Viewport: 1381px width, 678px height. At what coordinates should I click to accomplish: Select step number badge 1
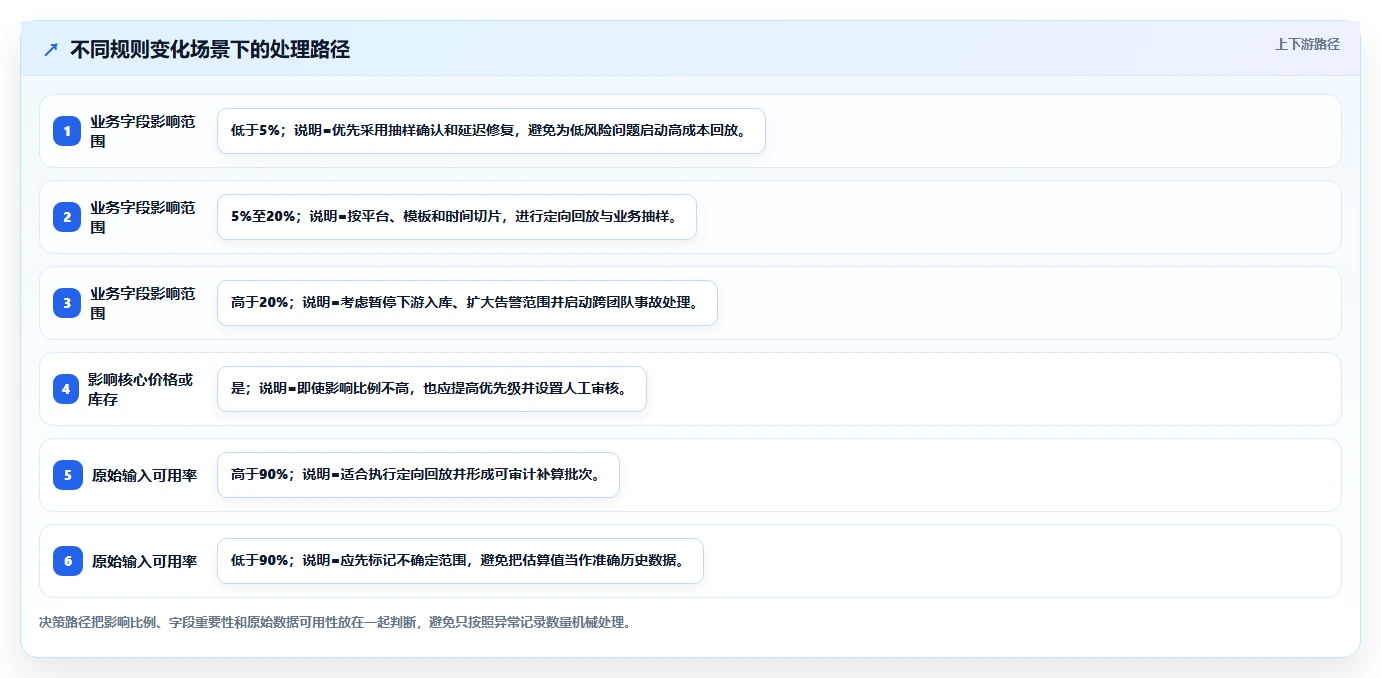pyautogui.click(x=67, y=131)
